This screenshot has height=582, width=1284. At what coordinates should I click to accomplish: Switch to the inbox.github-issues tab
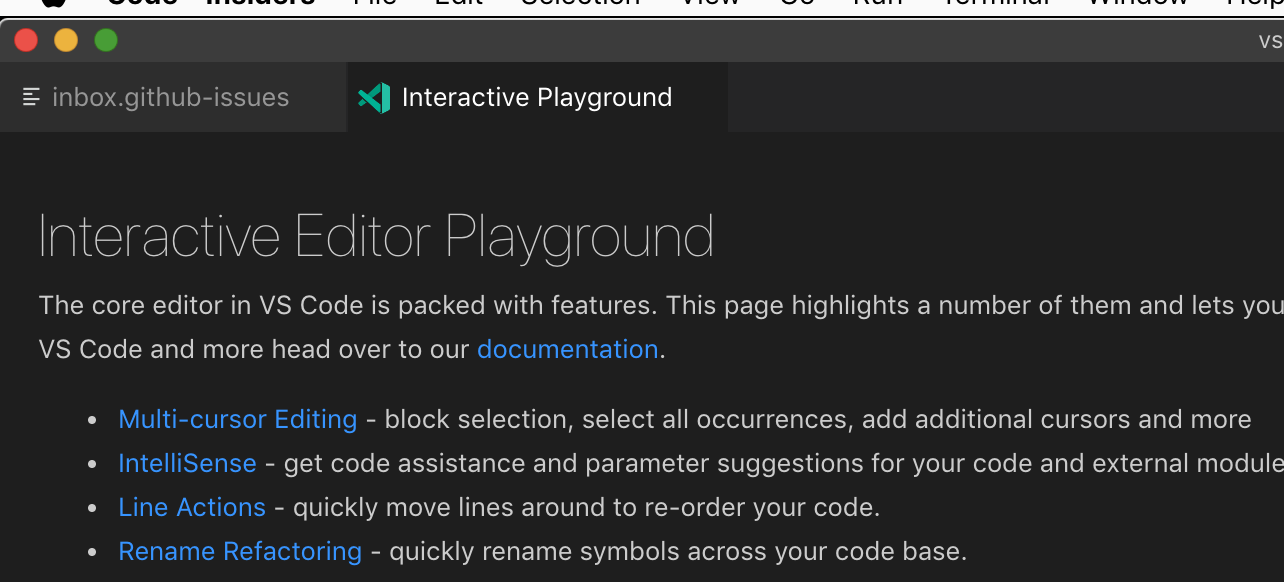coord(171,97)
